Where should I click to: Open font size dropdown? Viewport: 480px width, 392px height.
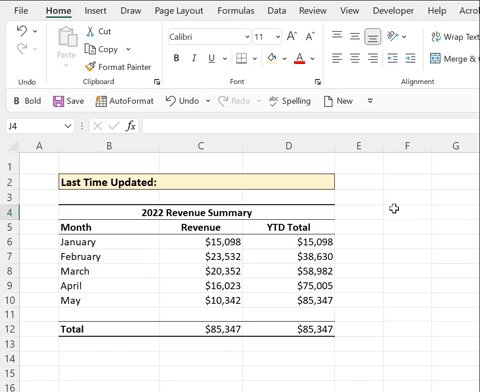pyautogui.click(x=278, y=37)
